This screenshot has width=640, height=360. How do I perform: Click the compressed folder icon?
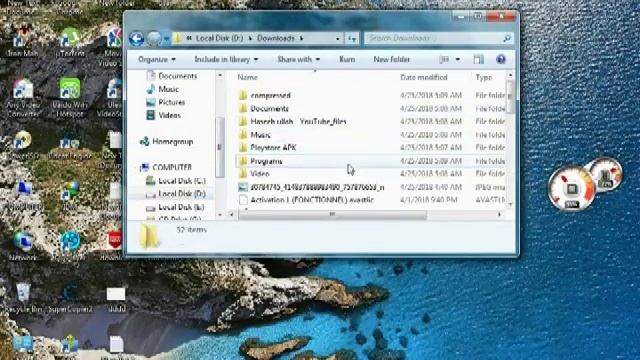coord(243,96)
